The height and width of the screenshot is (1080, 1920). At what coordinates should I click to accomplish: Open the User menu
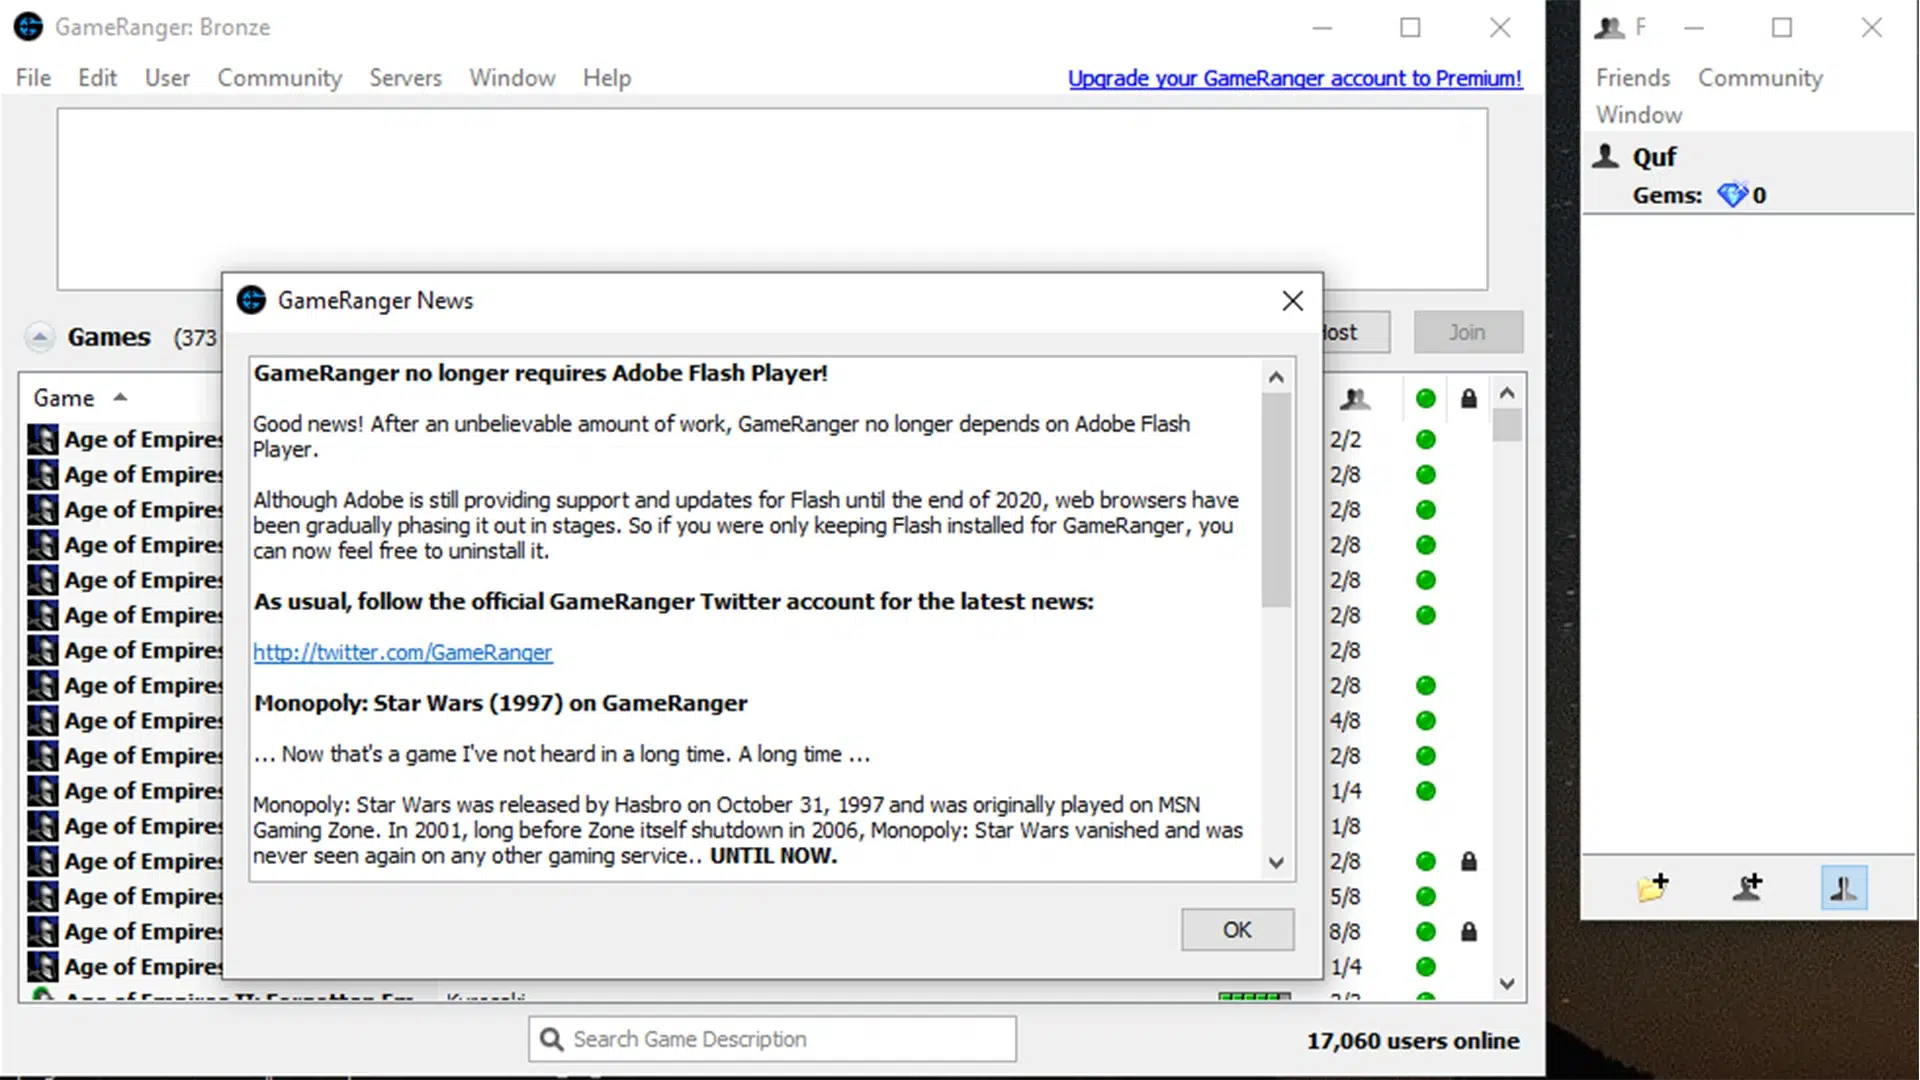(167, 78)
